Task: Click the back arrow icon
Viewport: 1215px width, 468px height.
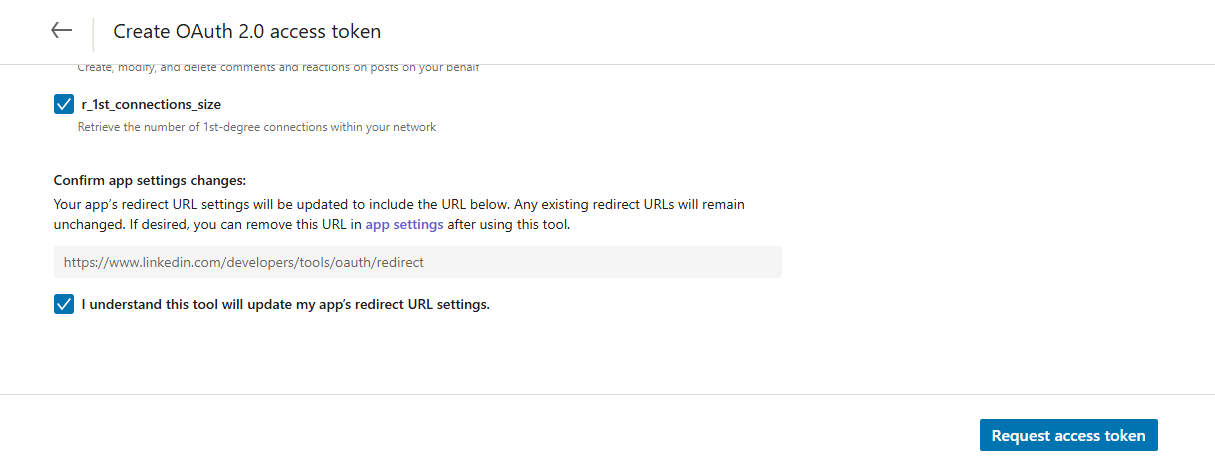Action: point(62,31)
